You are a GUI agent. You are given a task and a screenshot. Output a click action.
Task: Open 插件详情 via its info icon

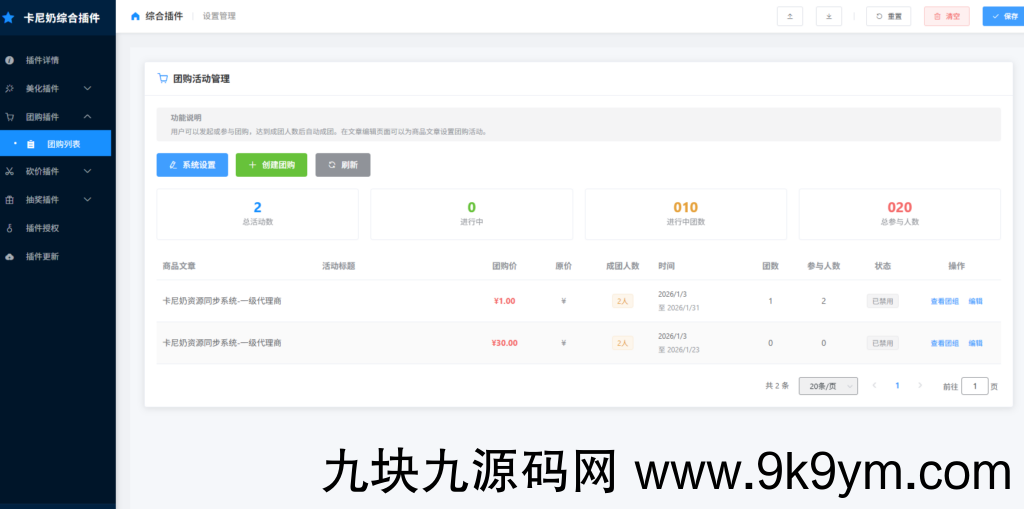pyautogui.click(x=10, y=61)
